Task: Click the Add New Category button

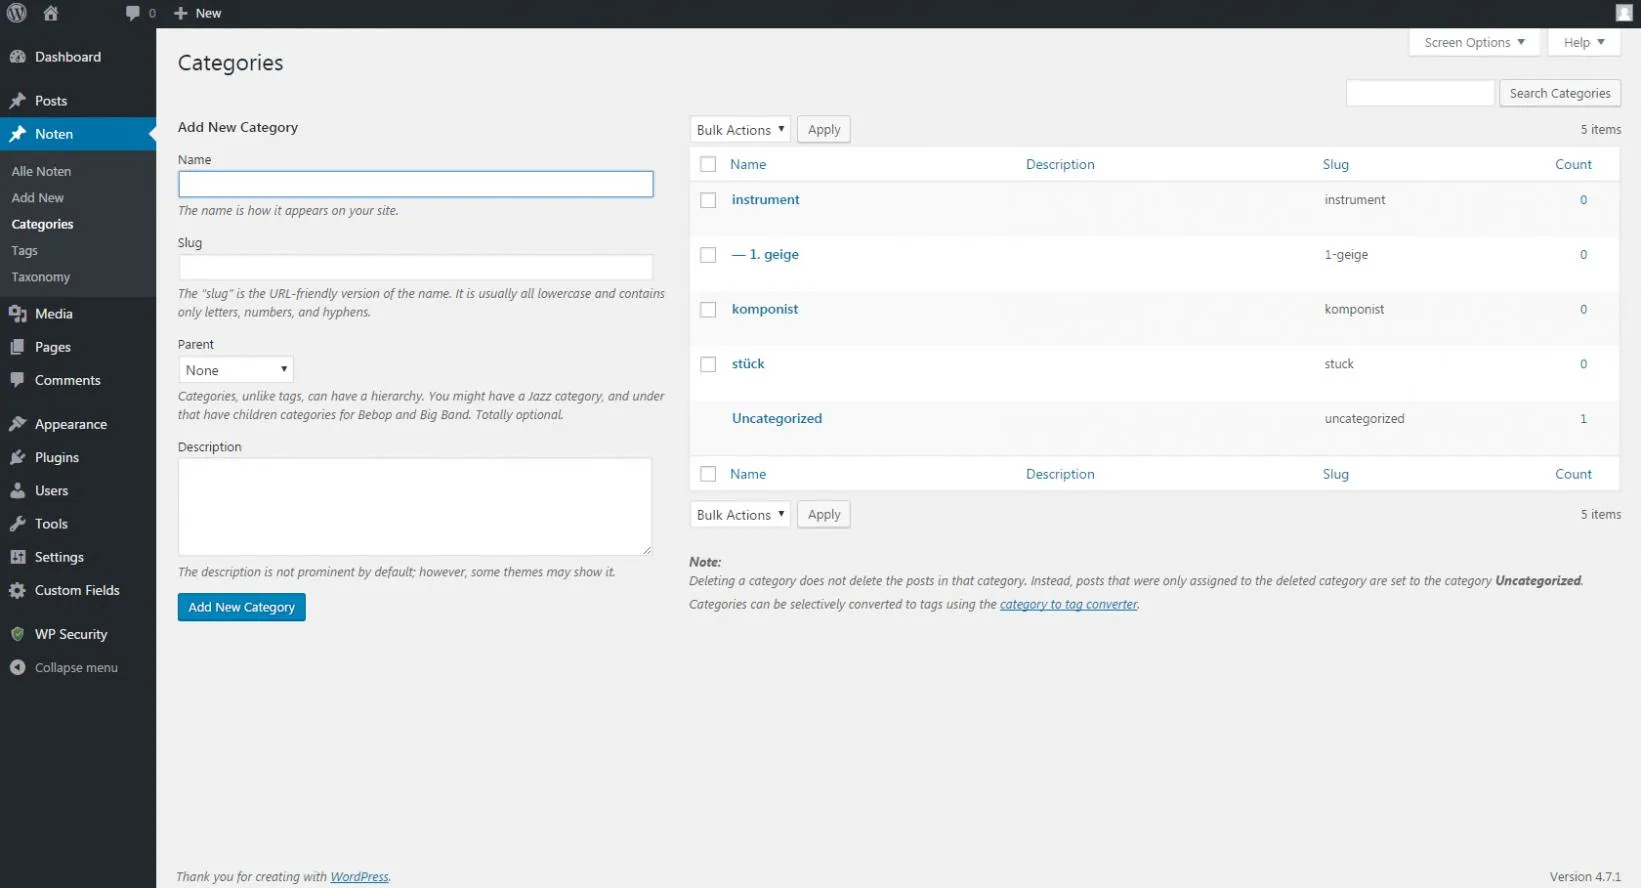Action: pyautogui.click(x=242, y=607)
